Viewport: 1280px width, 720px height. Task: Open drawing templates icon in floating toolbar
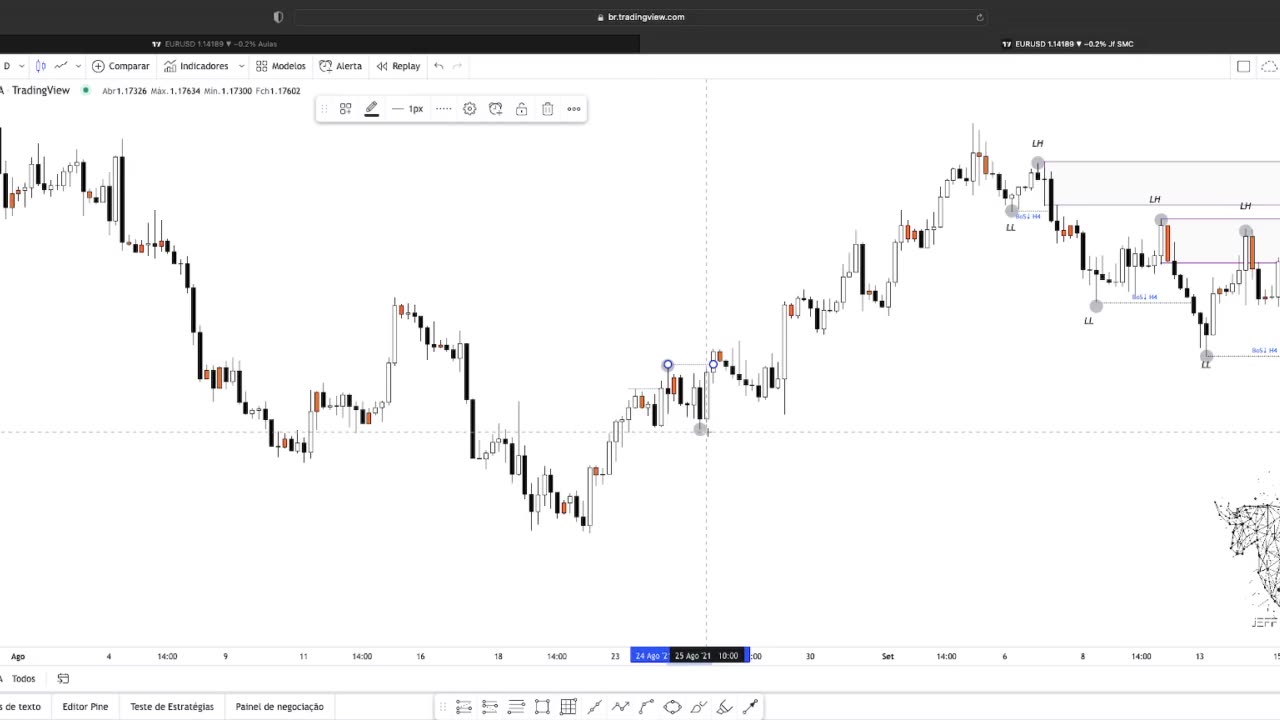click(345, 109)
